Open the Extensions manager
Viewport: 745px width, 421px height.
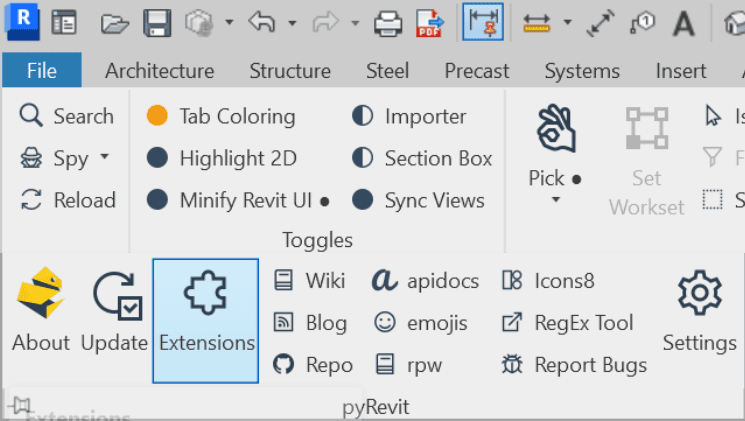point(206,321)
